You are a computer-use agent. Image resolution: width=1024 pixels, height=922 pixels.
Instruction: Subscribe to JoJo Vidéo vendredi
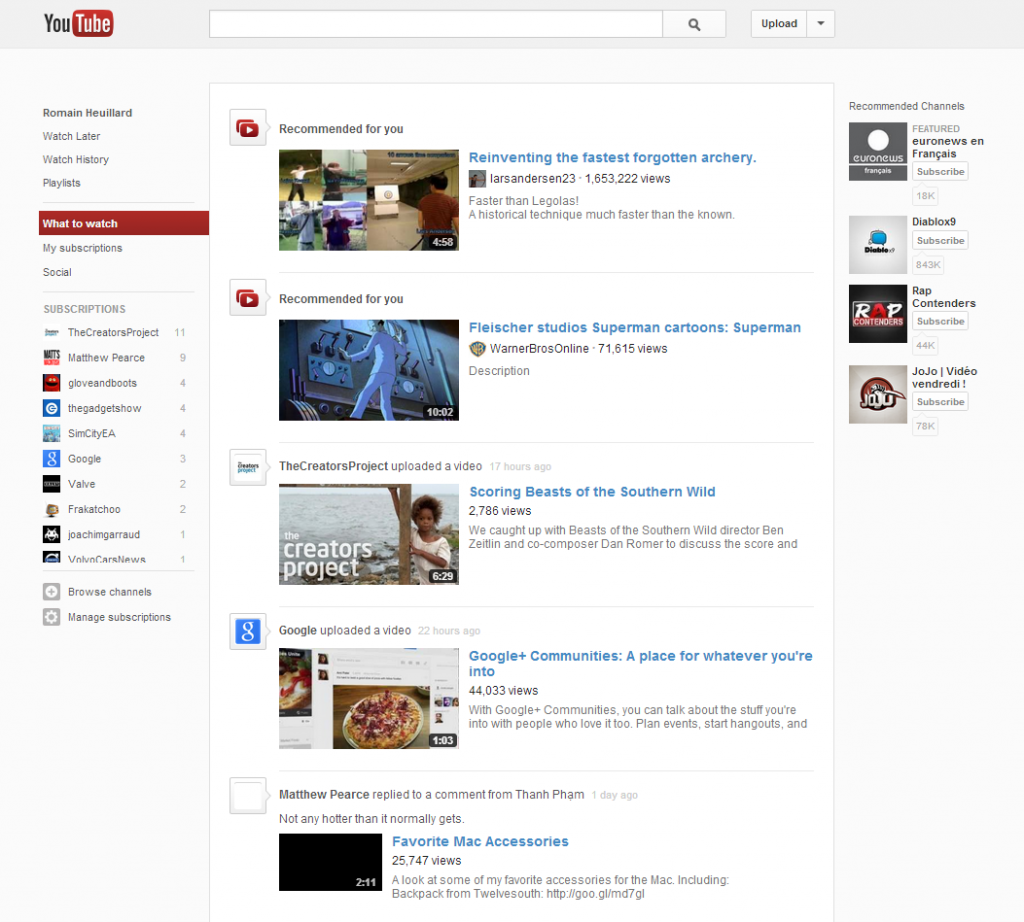click(x=939, y=401)
